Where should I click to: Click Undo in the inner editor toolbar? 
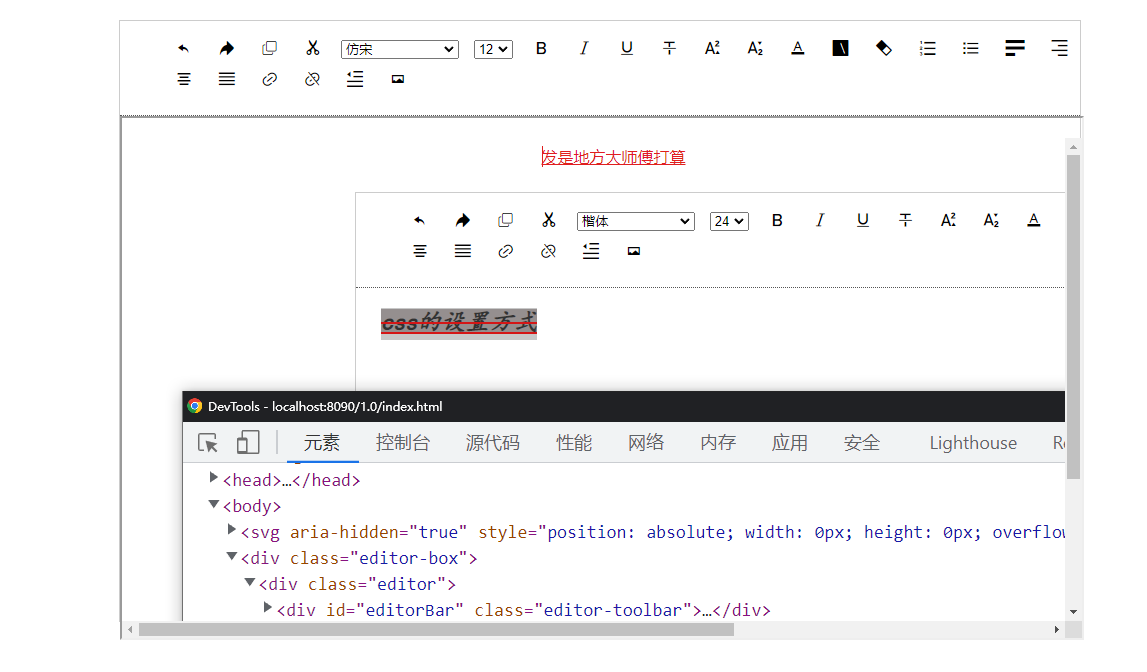pyautogui.click(x=419, y=220)
